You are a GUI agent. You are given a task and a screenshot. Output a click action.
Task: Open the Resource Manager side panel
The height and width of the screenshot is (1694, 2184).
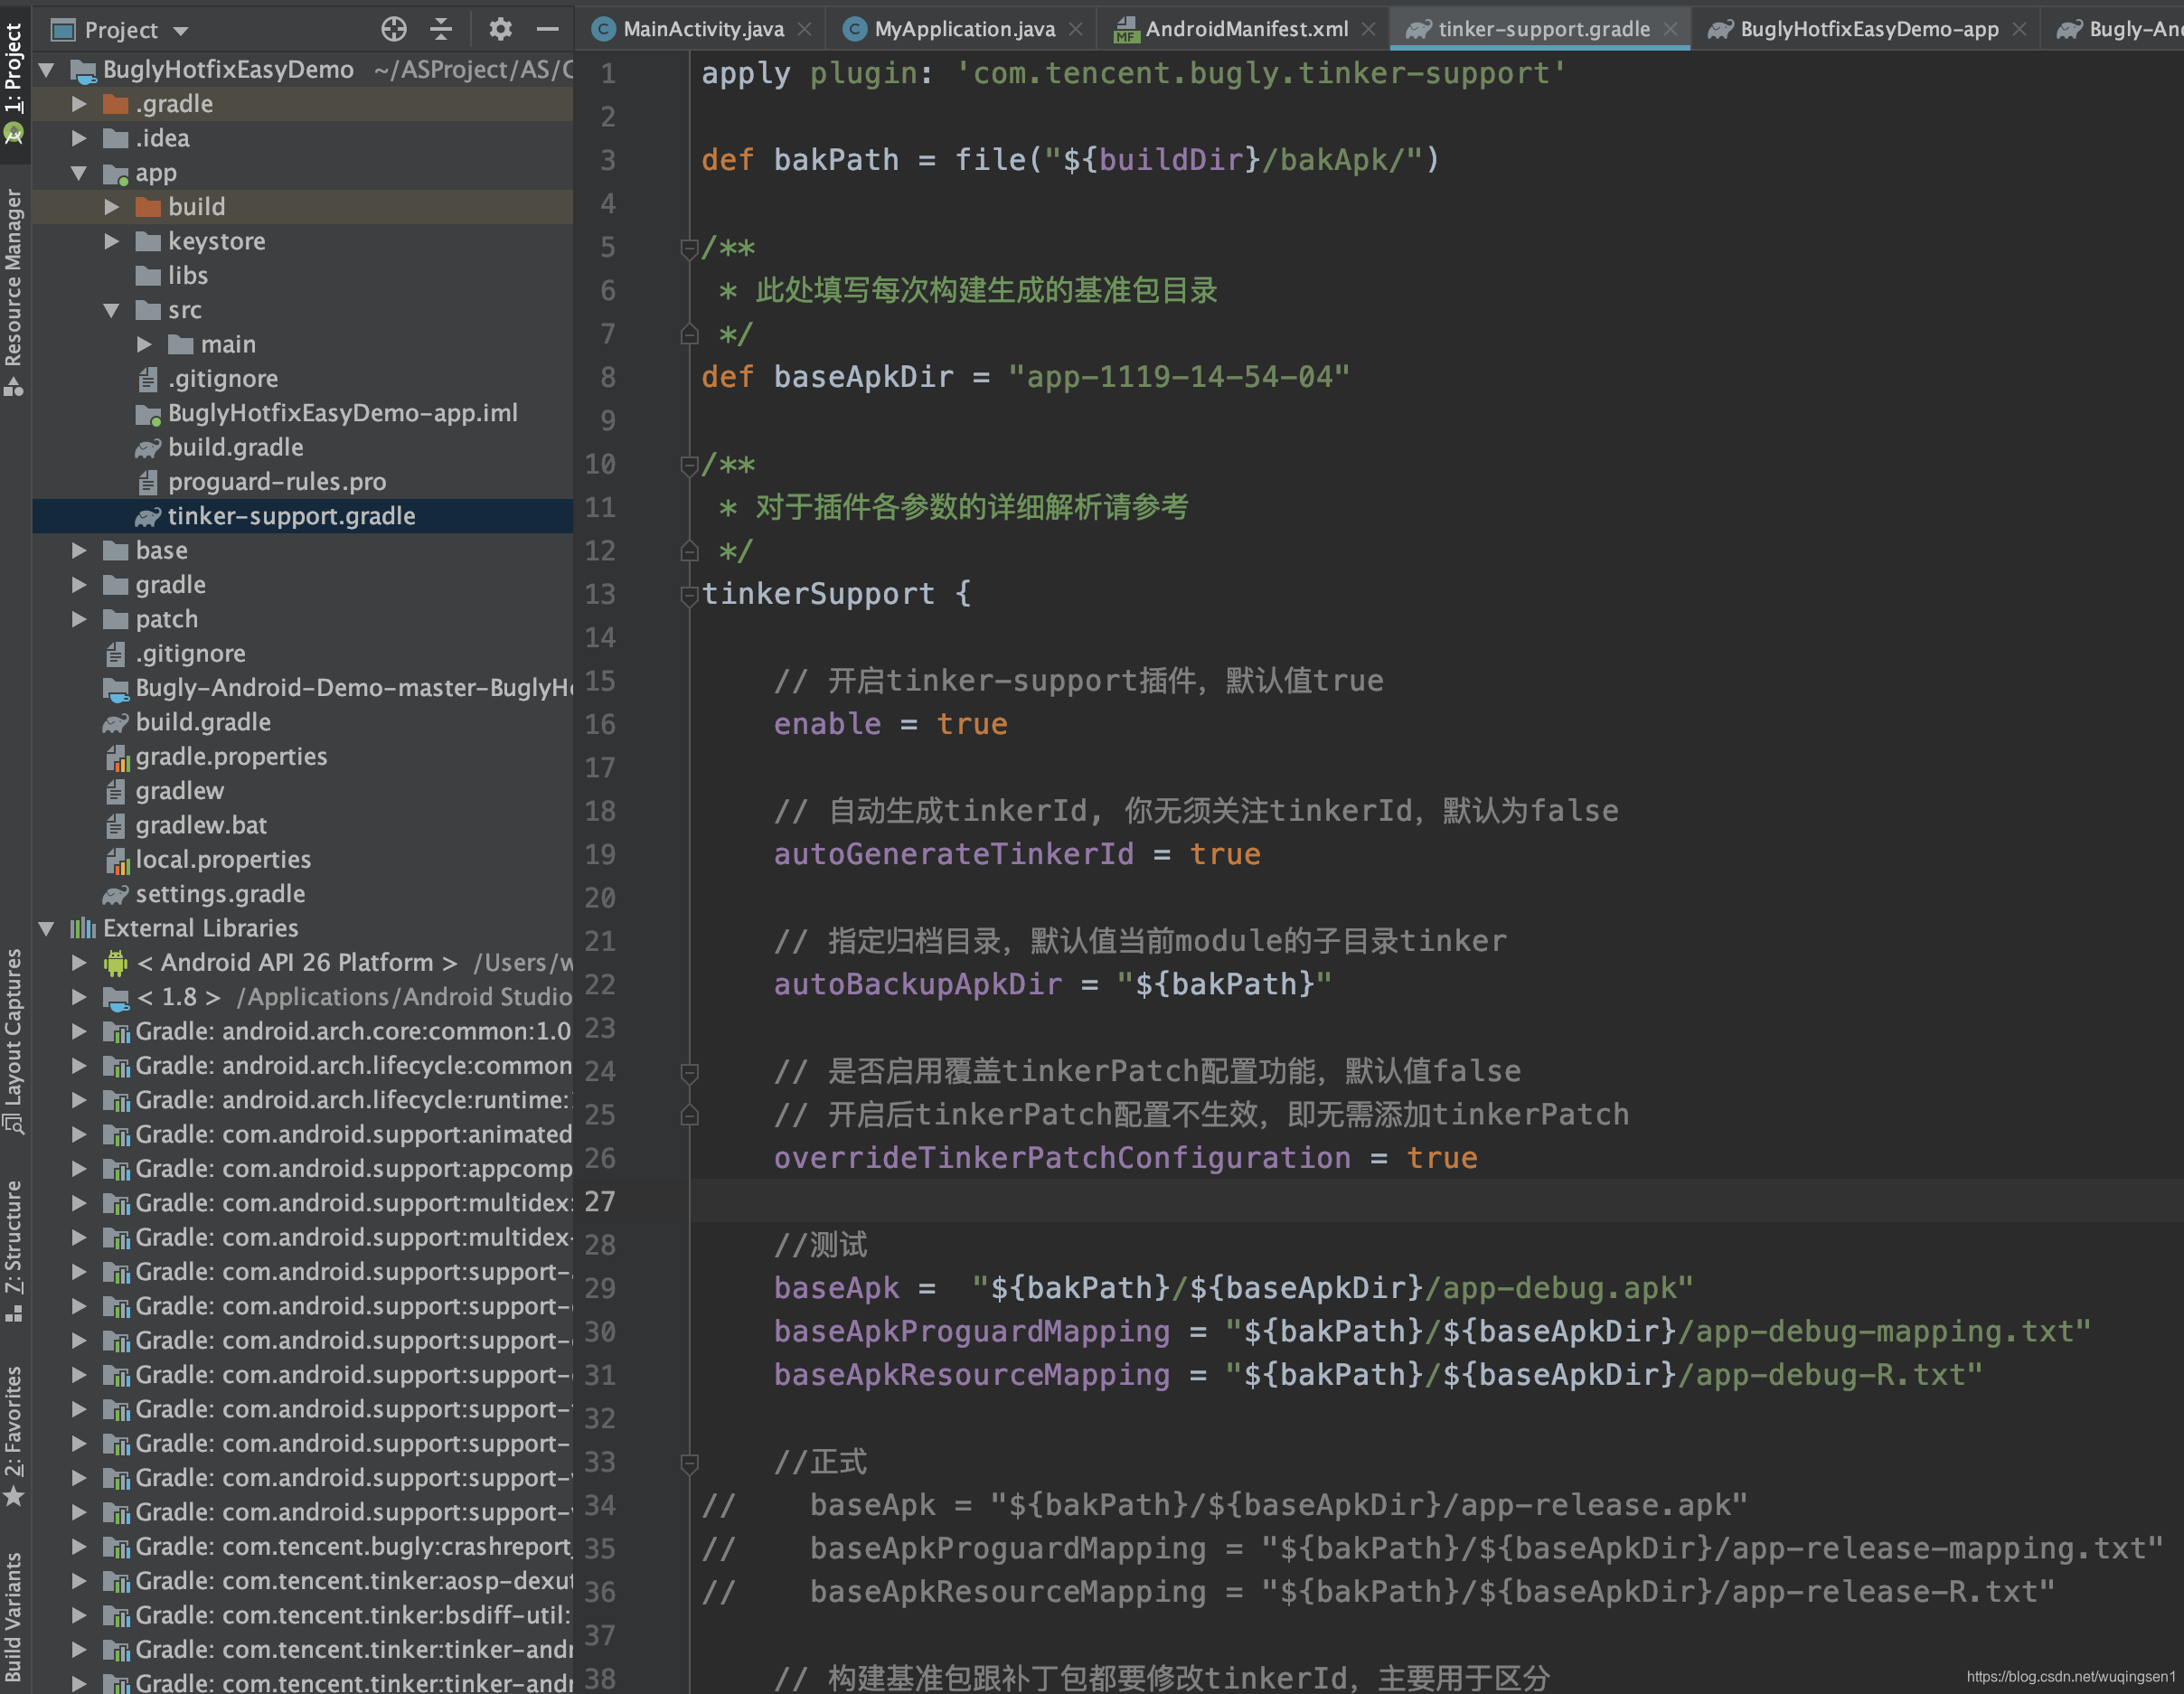(13, 290)
